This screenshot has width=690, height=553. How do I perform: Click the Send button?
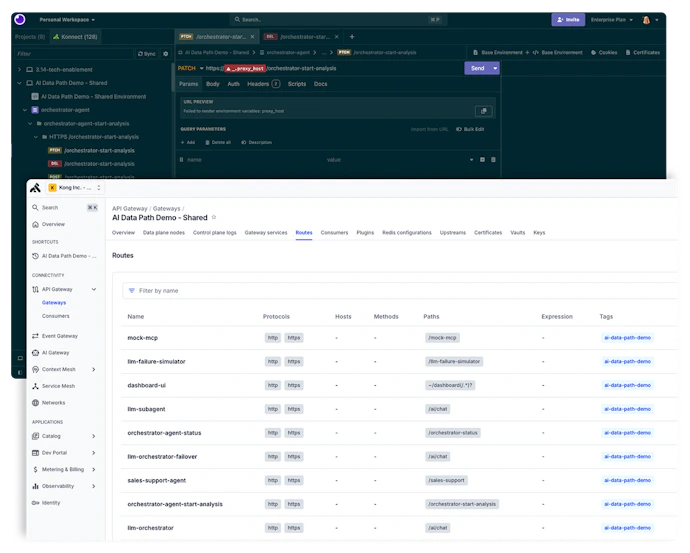point(477,68)
